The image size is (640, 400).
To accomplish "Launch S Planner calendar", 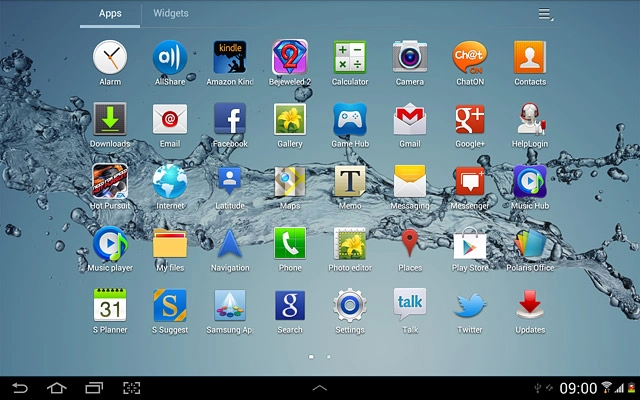I will coord(110,306).
